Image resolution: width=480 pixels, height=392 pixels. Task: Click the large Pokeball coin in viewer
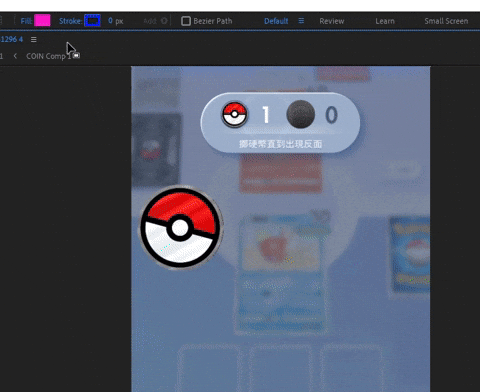click(180, 228)
